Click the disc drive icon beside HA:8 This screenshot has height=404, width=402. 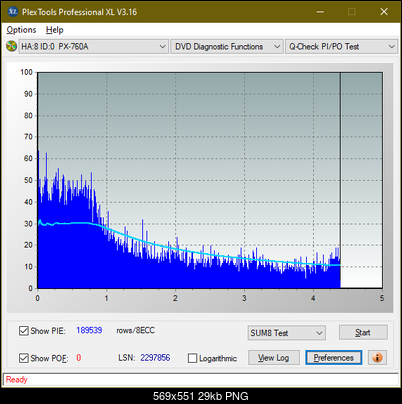11,46
